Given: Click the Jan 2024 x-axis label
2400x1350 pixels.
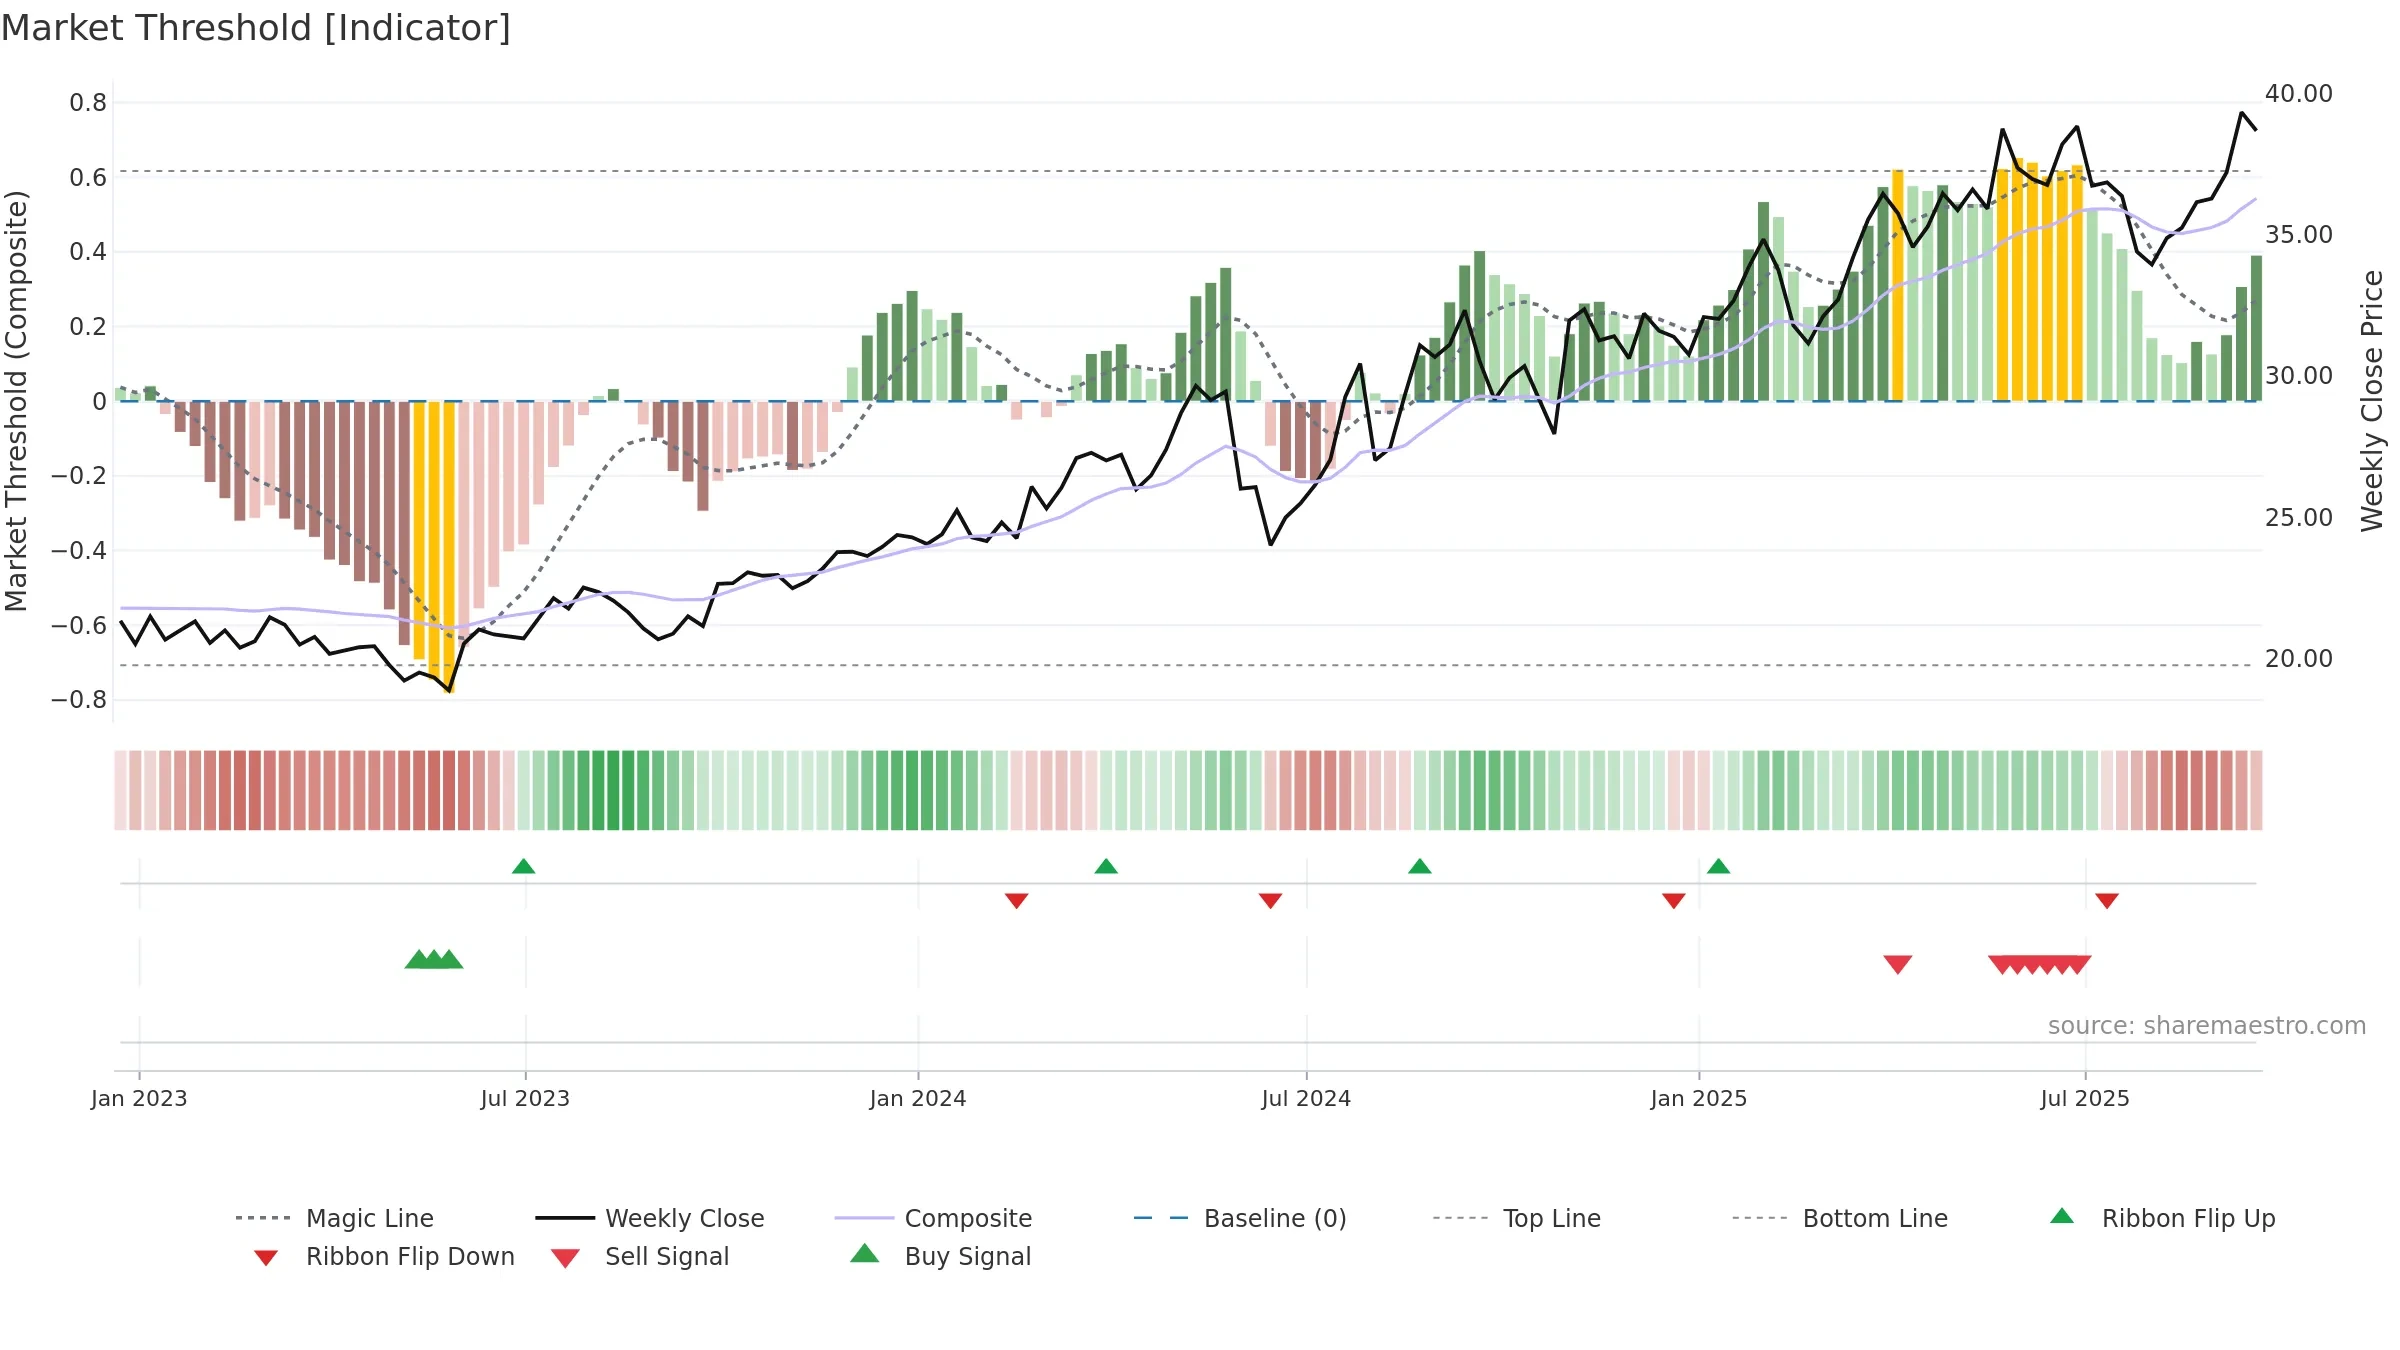Looking at the screenshot, I should (918, 1099).
